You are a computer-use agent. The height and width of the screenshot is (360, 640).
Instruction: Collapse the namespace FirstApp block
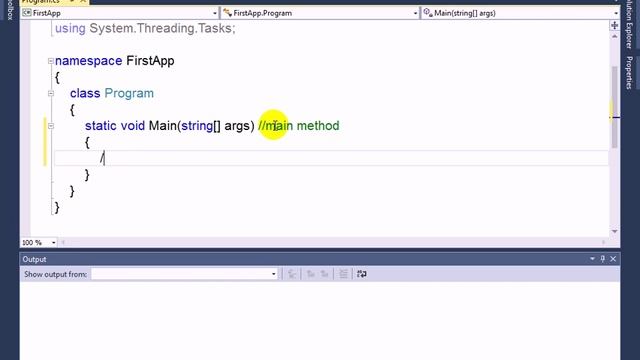(x=51, y=61)
